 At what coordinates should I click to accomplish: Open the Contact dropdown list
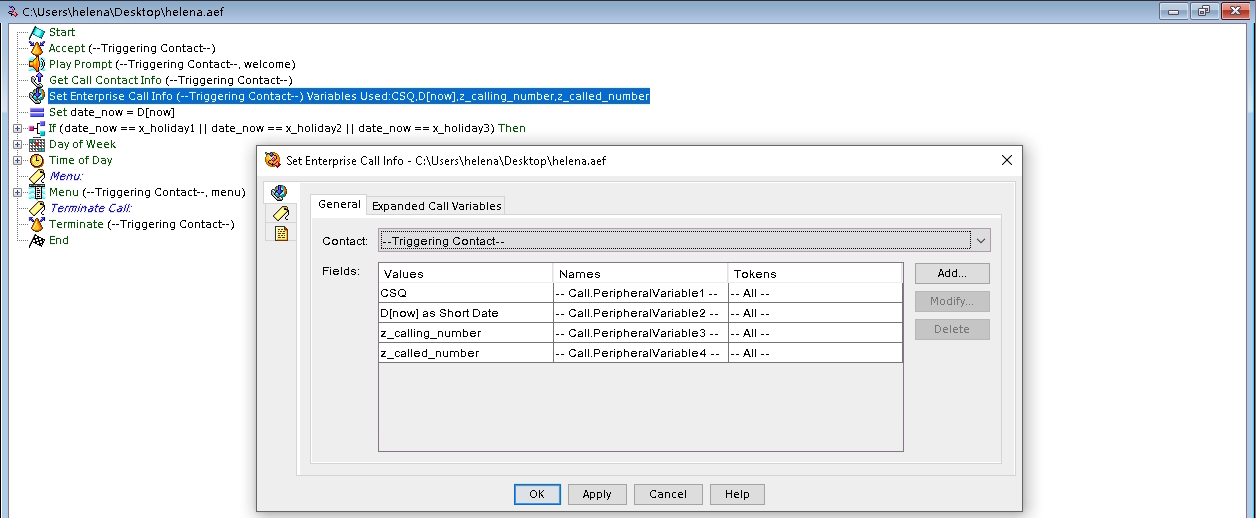(980, 240)
